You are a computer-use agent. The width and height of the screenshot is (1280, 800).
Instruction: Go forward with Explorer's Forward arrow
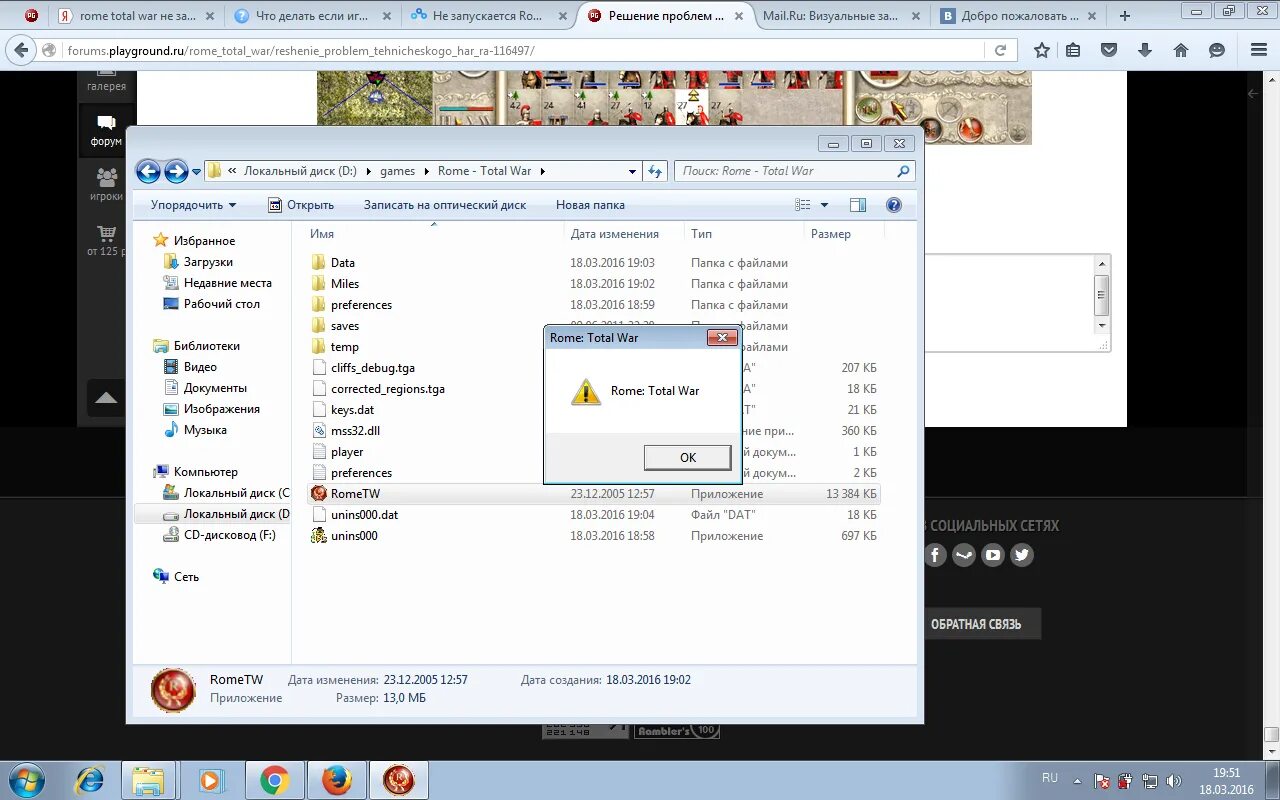pos(176,171)
